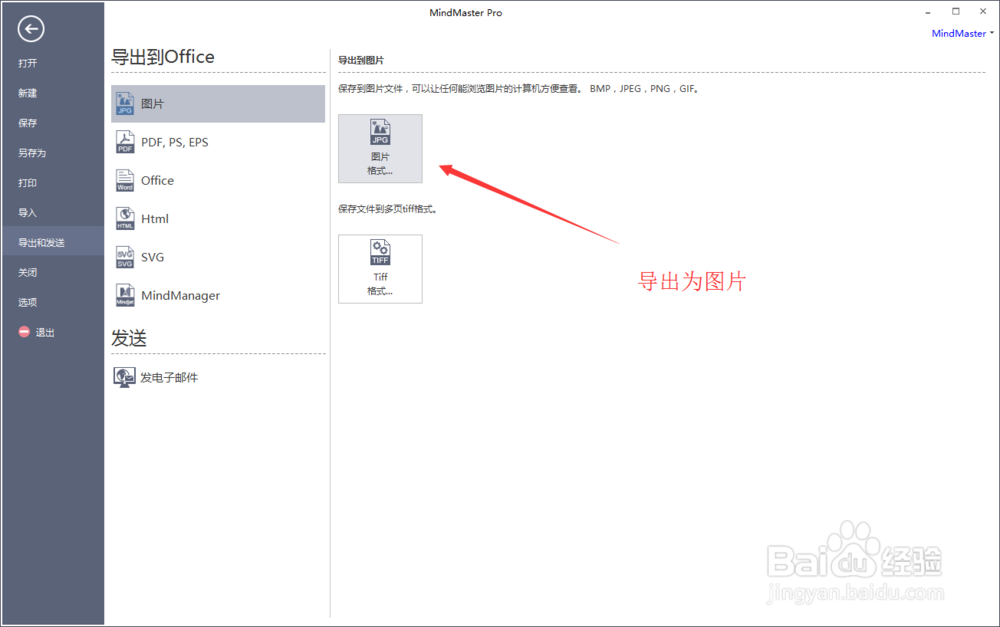The height and width of the screenshot is (627, 1000).
Task: Select the Office export label
Action: [x=158, y=181]
